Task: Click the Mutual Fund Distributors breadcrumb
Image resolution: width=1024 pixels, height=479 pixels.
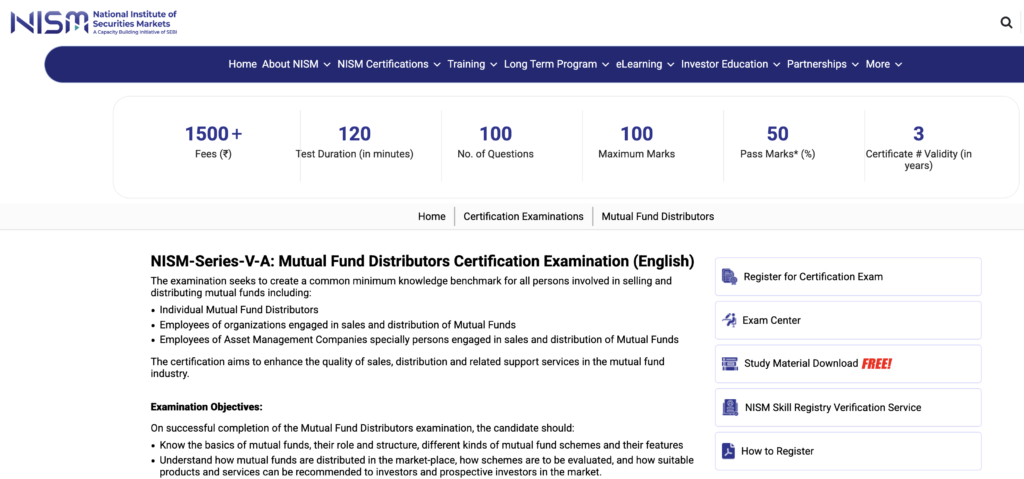Action: (x=657, y=216)
